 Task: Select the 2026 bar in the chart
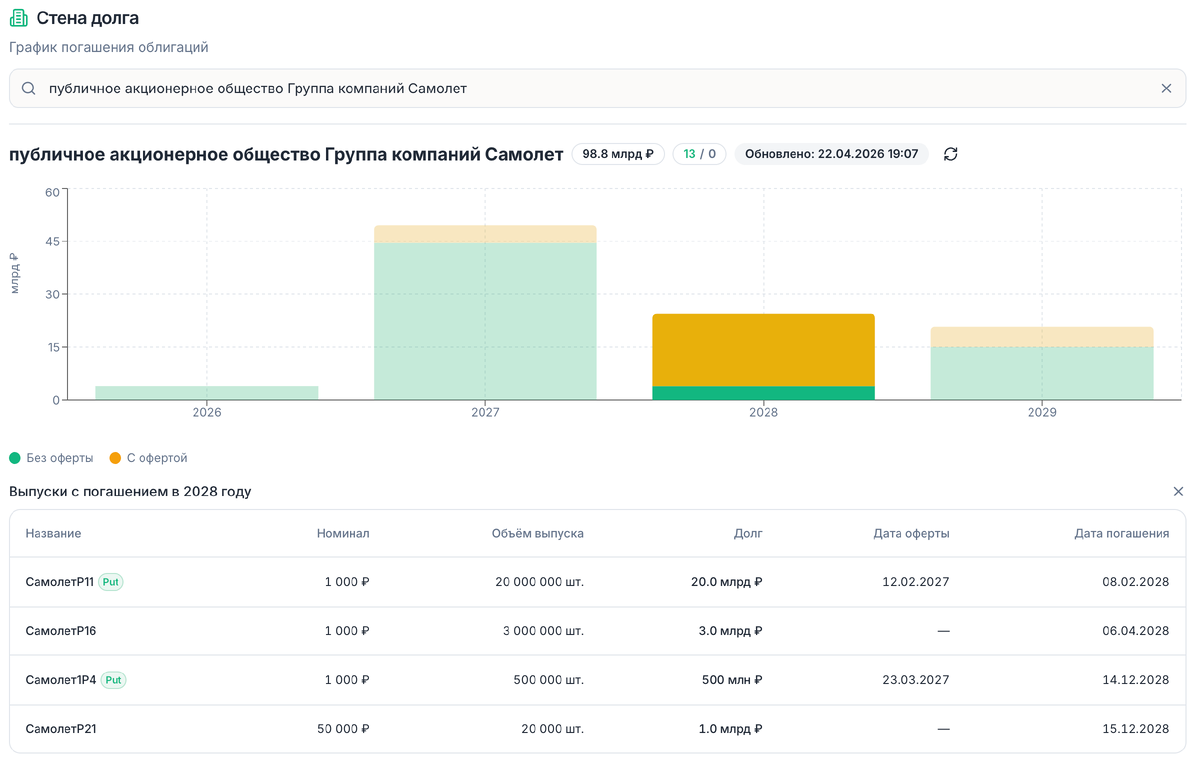[x=207, y=393]
